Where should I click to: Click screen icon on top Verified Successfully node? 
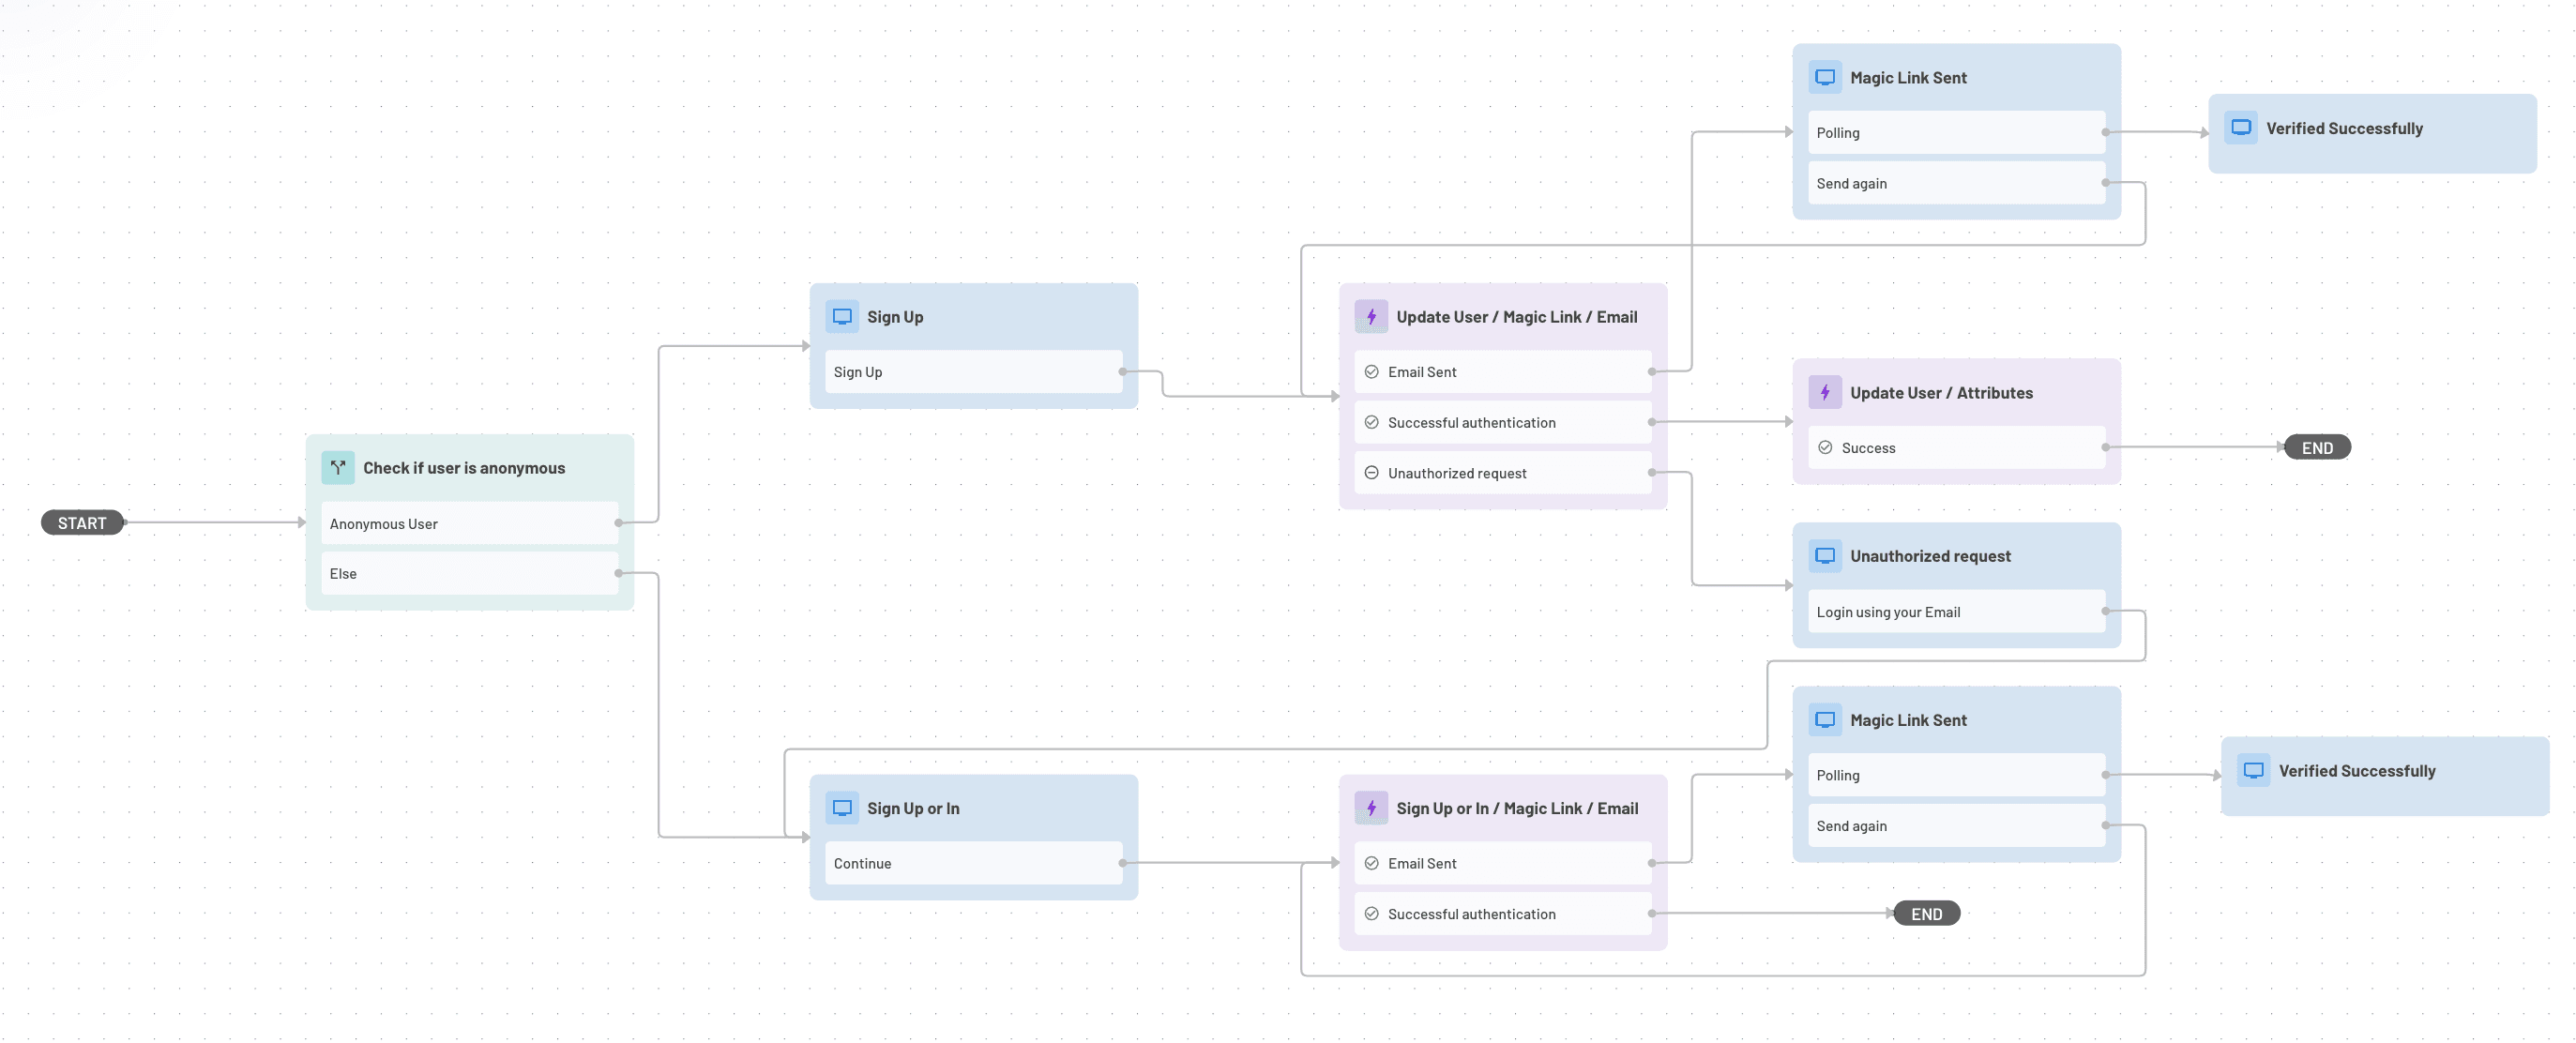click(x=2241, y=128)
